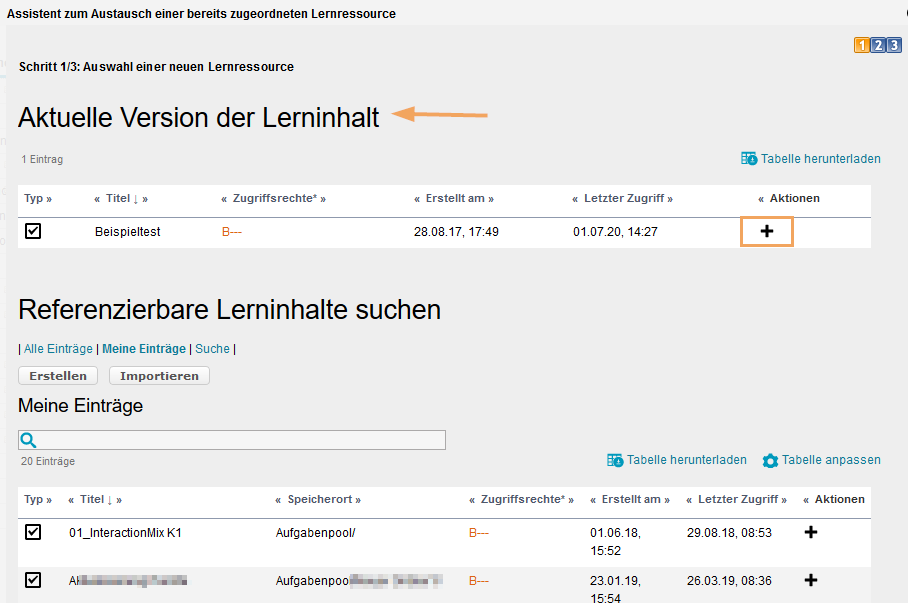
Task: Toggle the 01_InteractionMix K1 checkbox
Action: pos(33,532)
